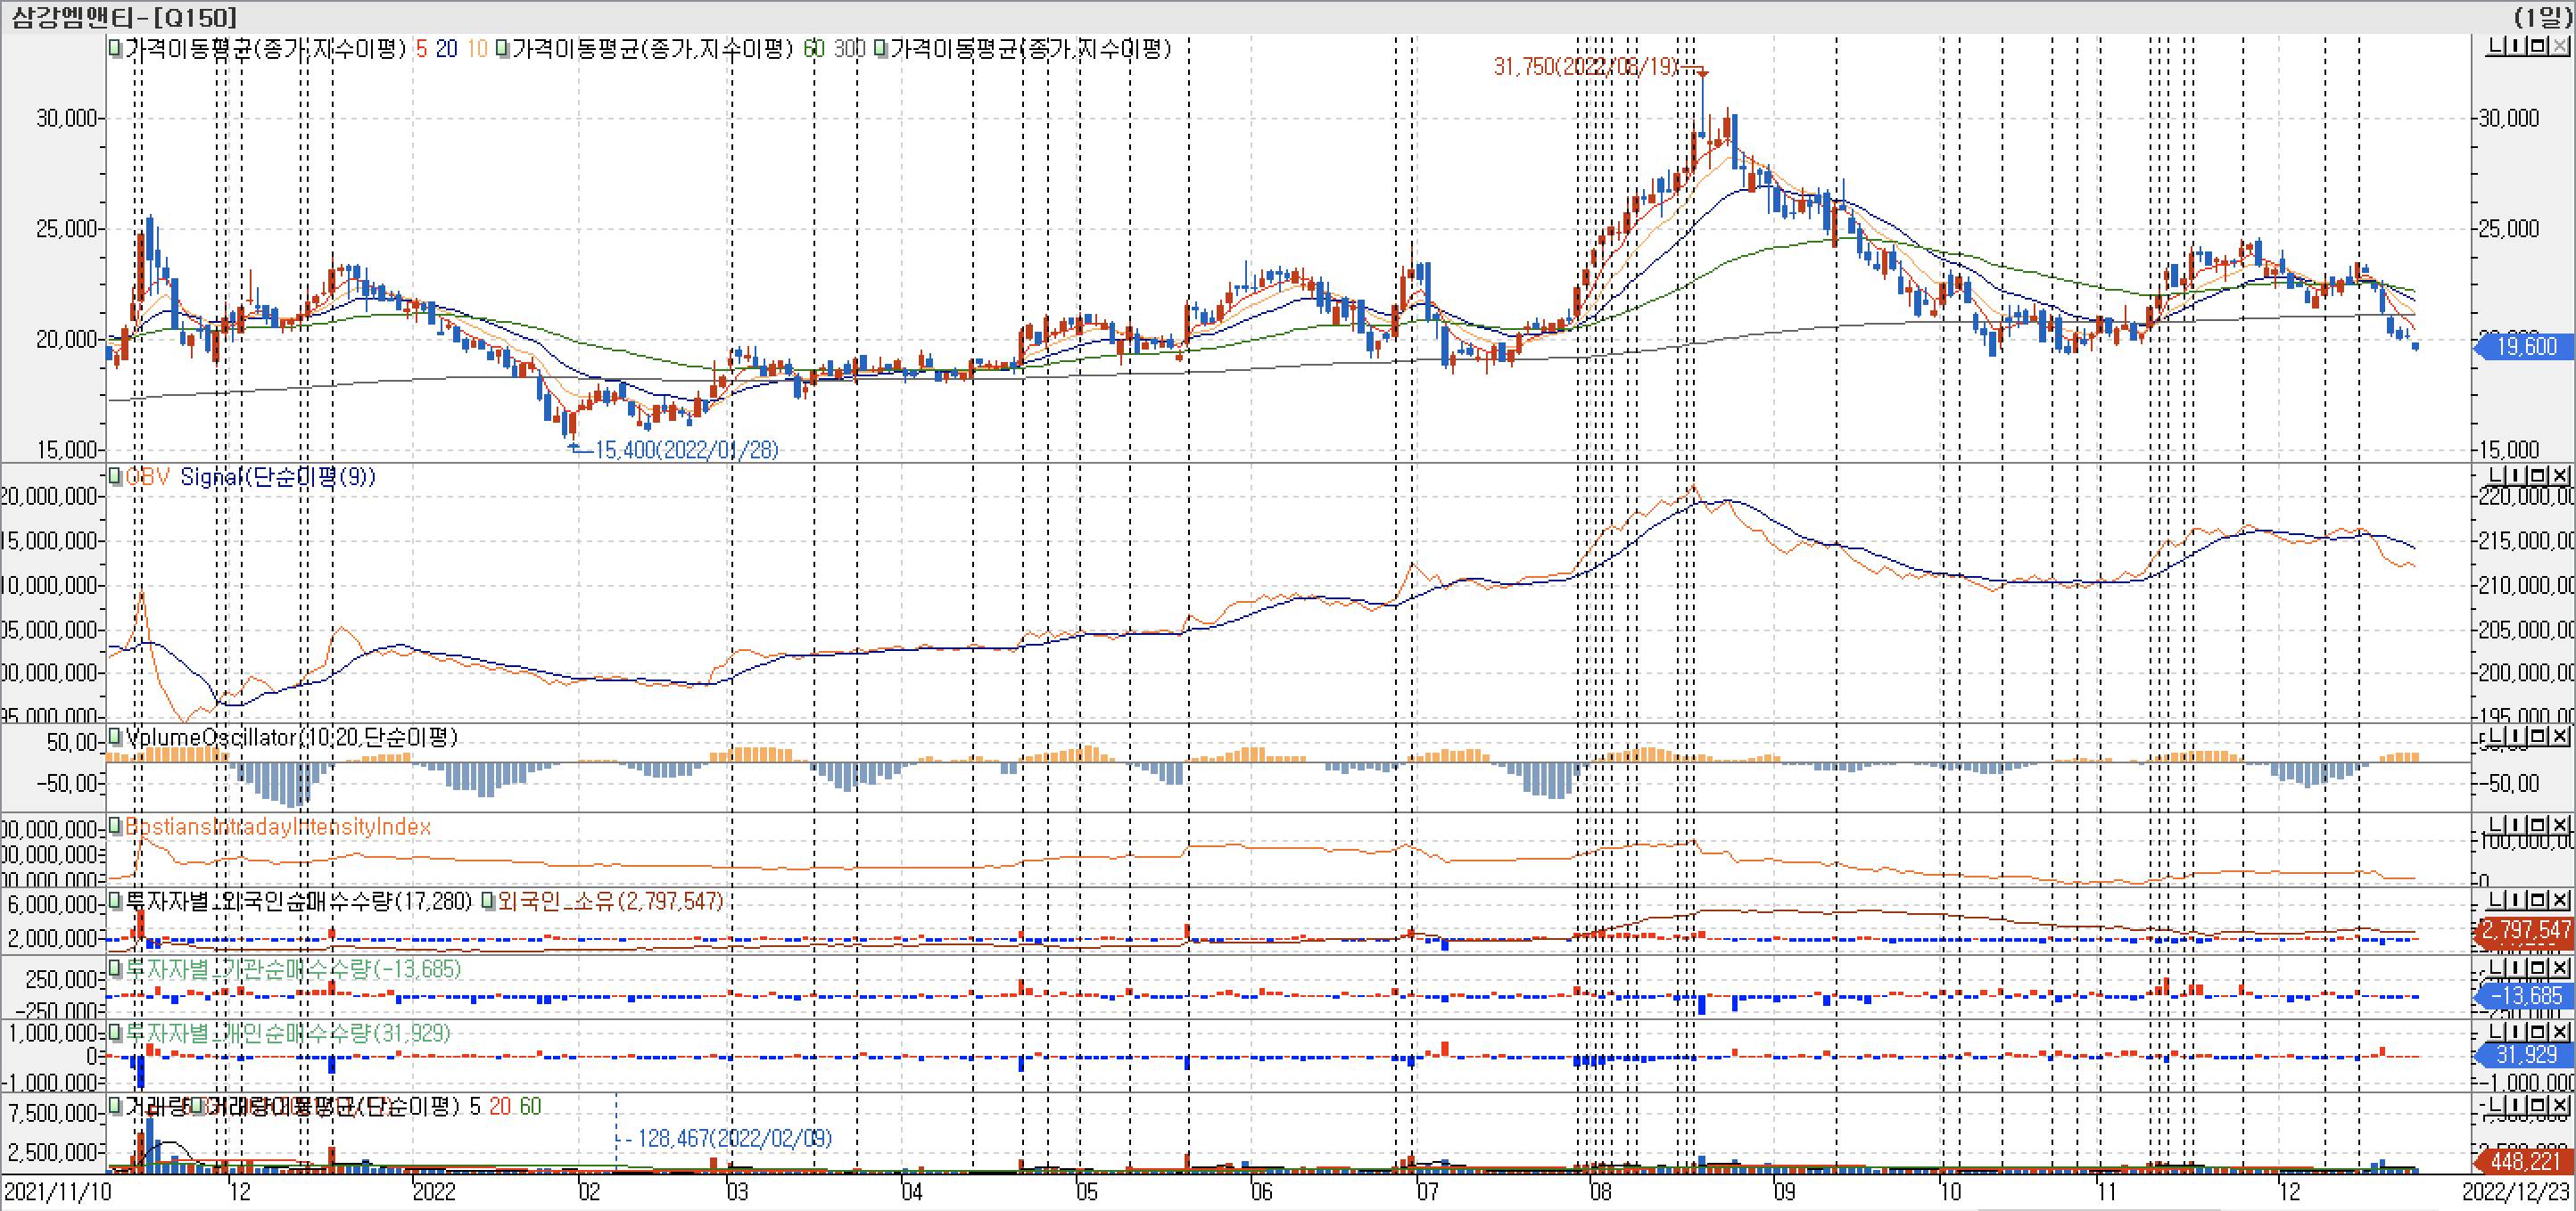Click the blue 19,600 current price tag
The width and height of the screenshot is (2576, 1211).
(x=2525, y=347)
